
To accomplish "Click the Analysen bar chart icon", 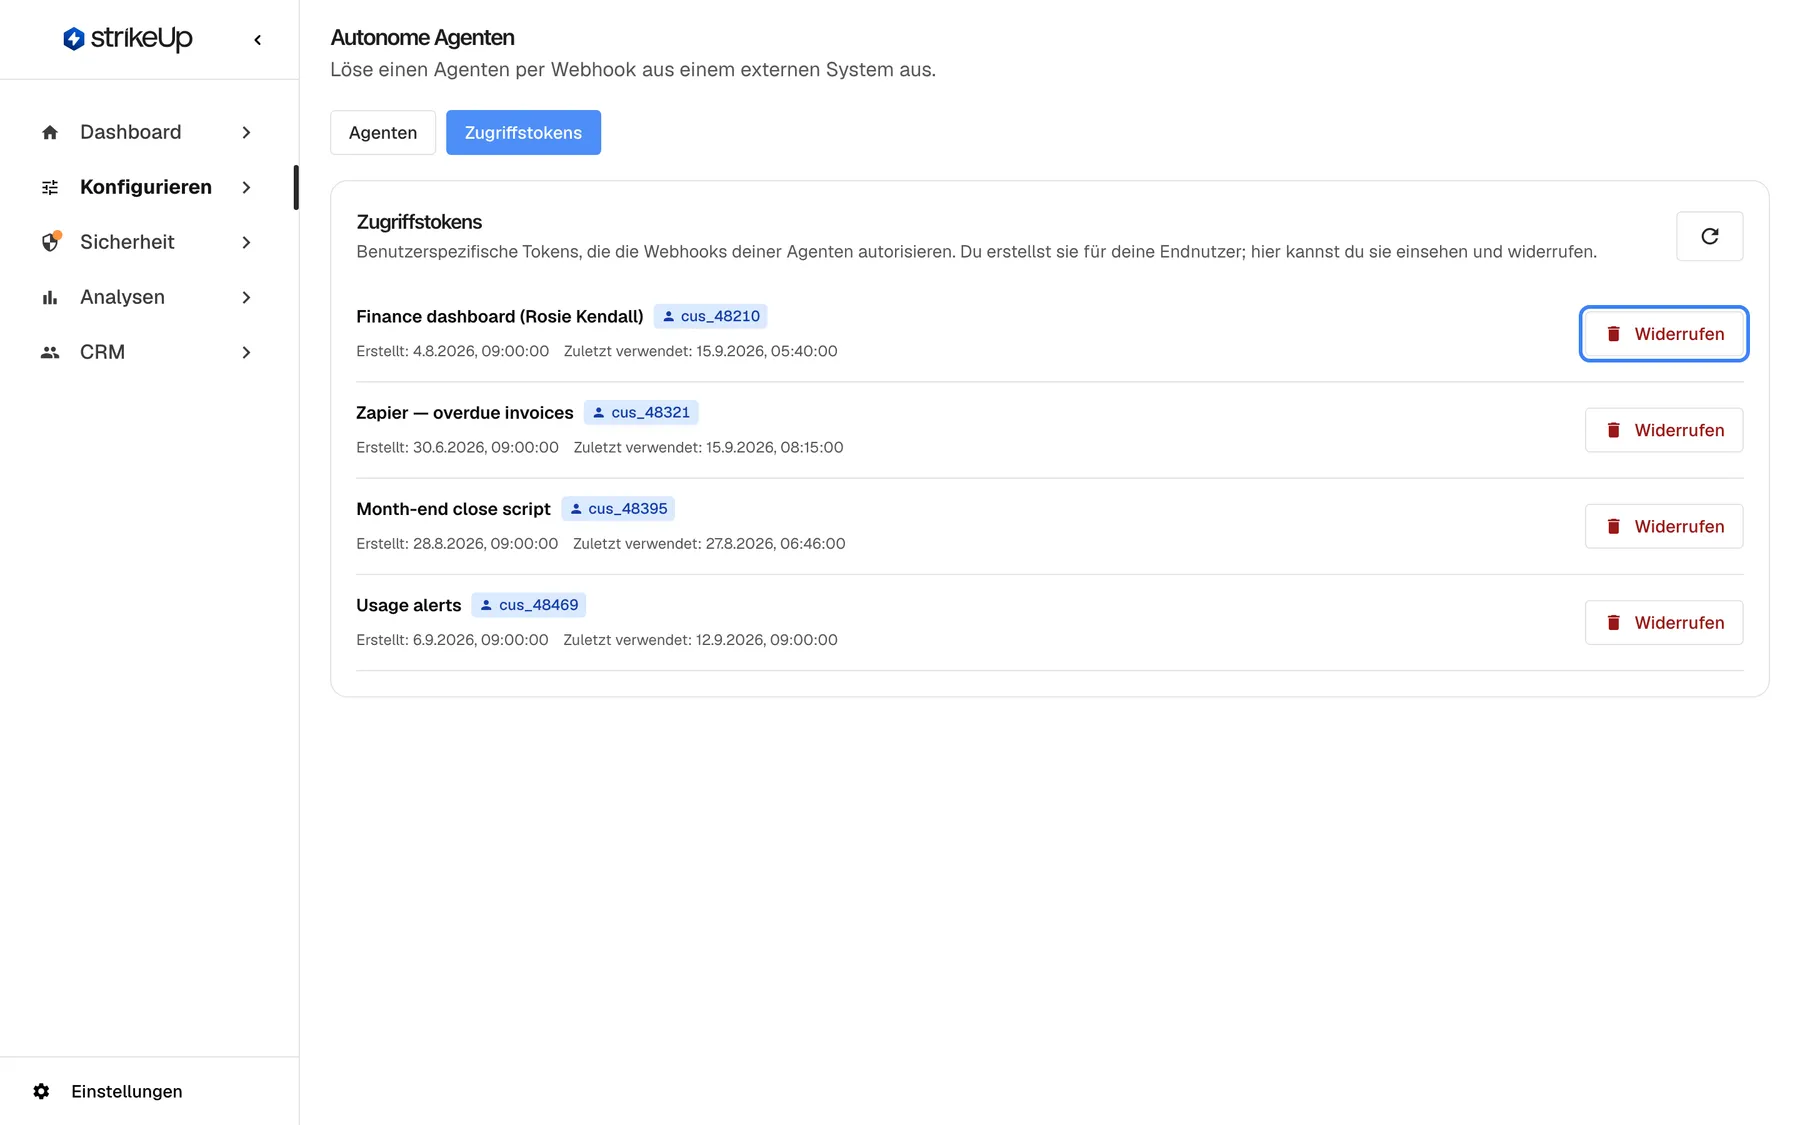I will click(50, 297).
